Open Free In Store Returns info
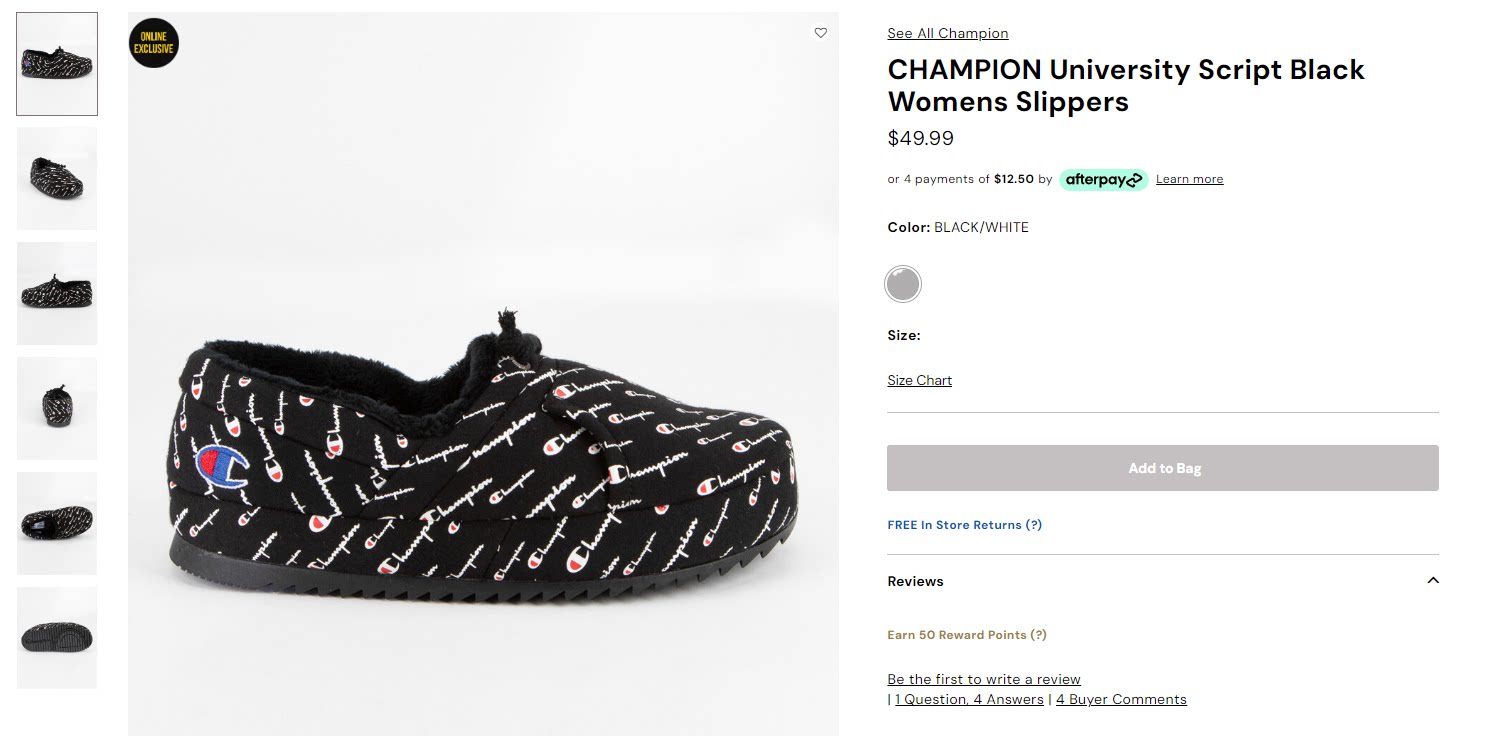Viewport: 1487px width, 736px height. tap(964, 525)
